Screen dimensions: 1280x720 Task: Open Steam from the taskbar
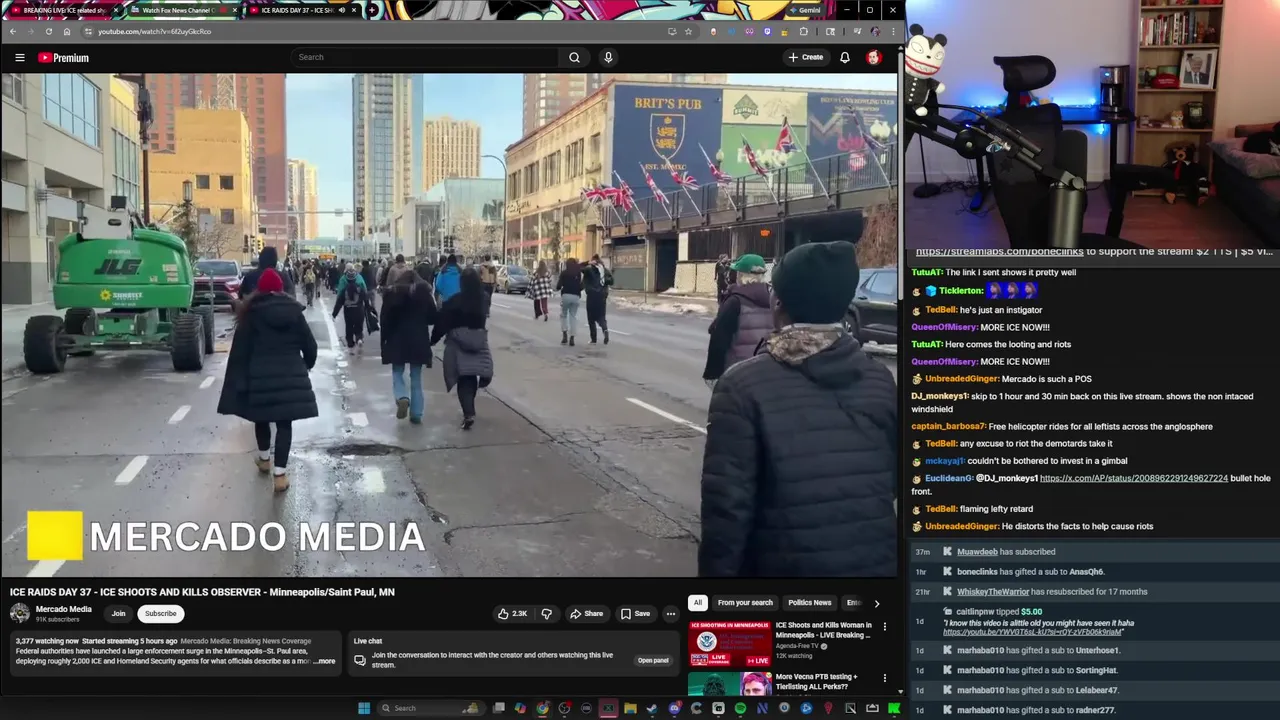pos(652,708)
